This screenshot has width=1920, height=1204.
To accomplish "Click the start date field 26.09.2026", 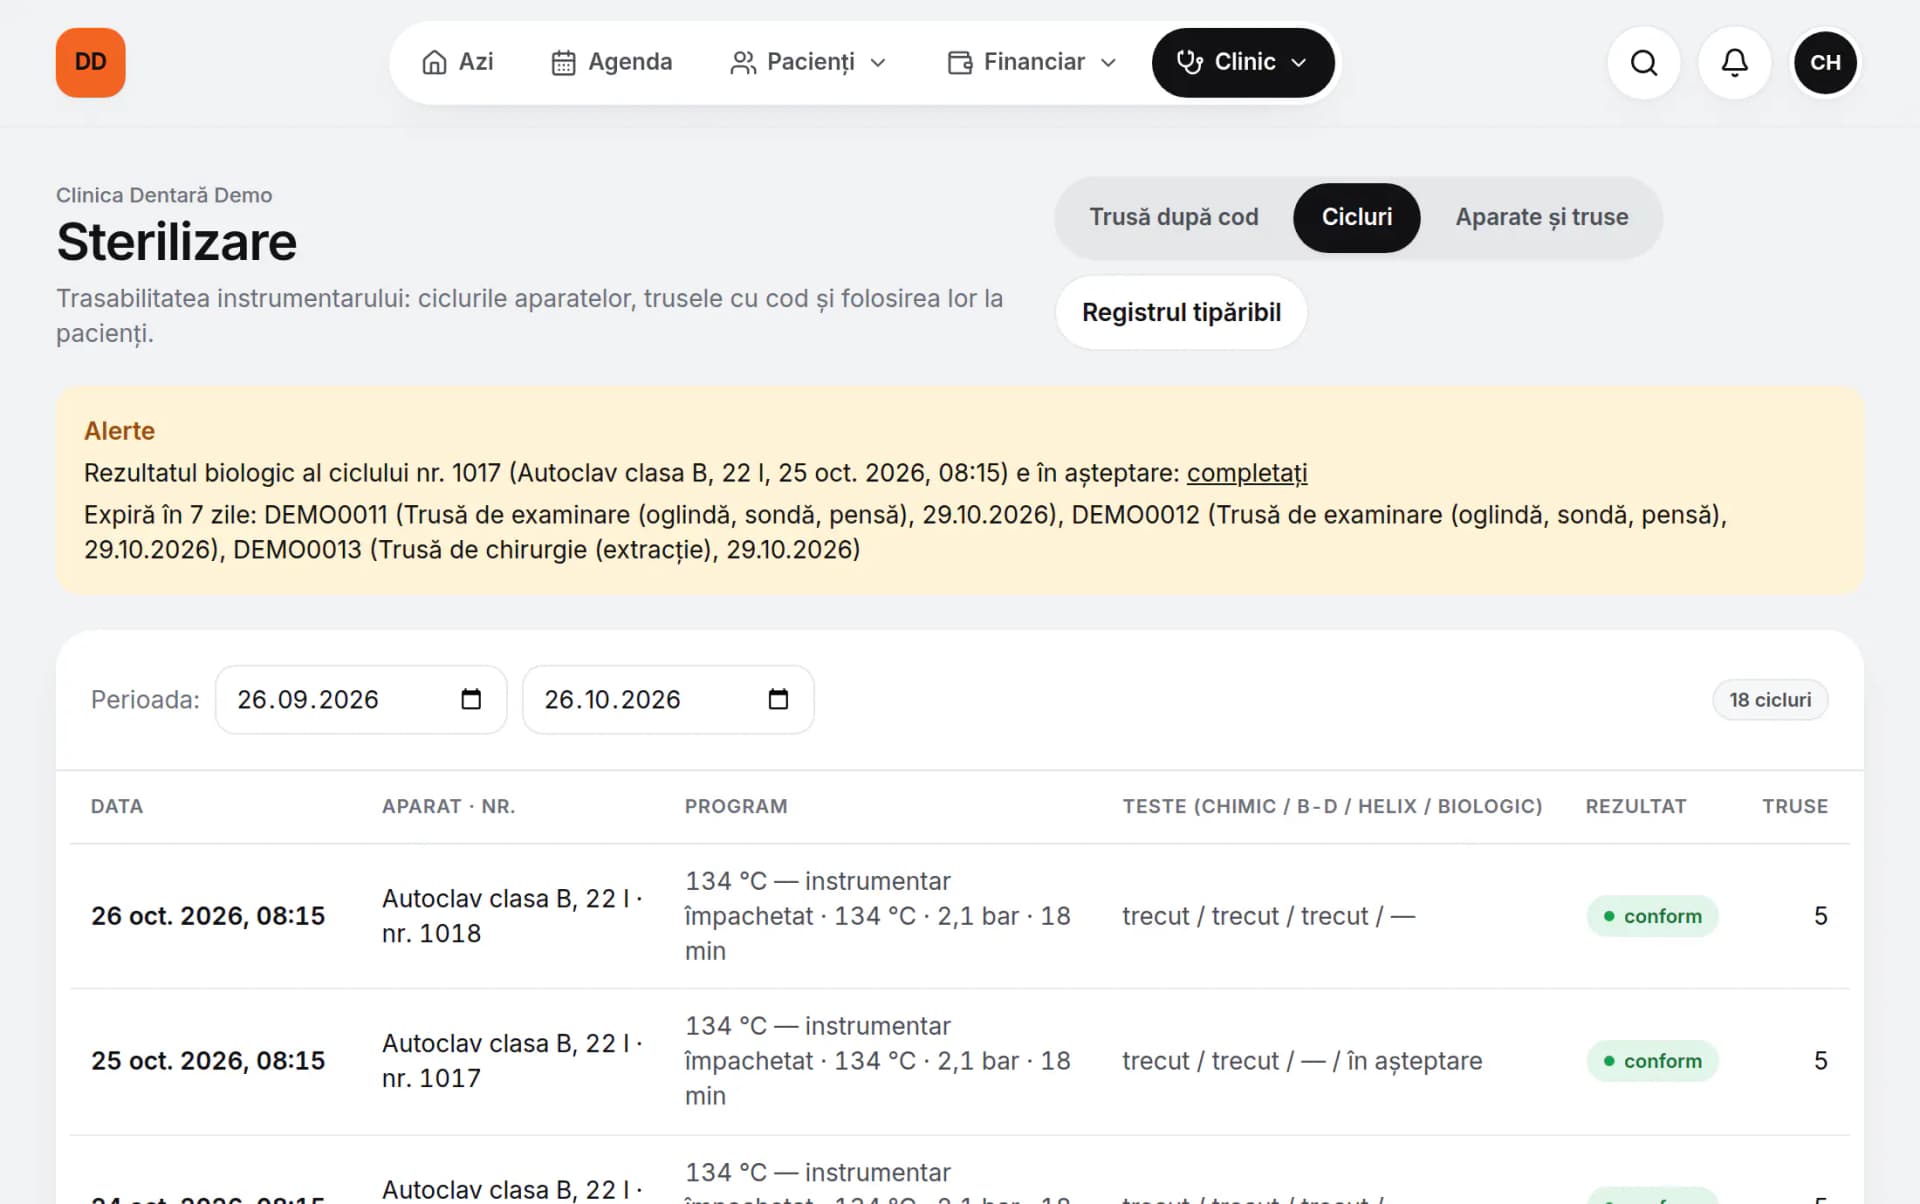I will pyautogui.click(x=361, y=699).
